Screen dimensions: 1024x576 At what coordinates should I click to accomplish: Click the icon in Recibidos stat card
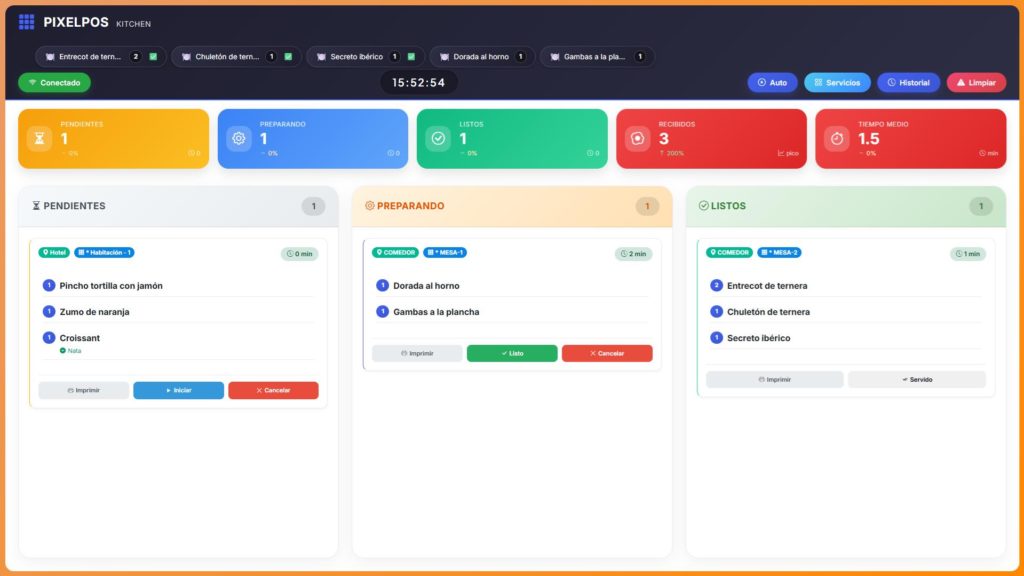point(637,138)
